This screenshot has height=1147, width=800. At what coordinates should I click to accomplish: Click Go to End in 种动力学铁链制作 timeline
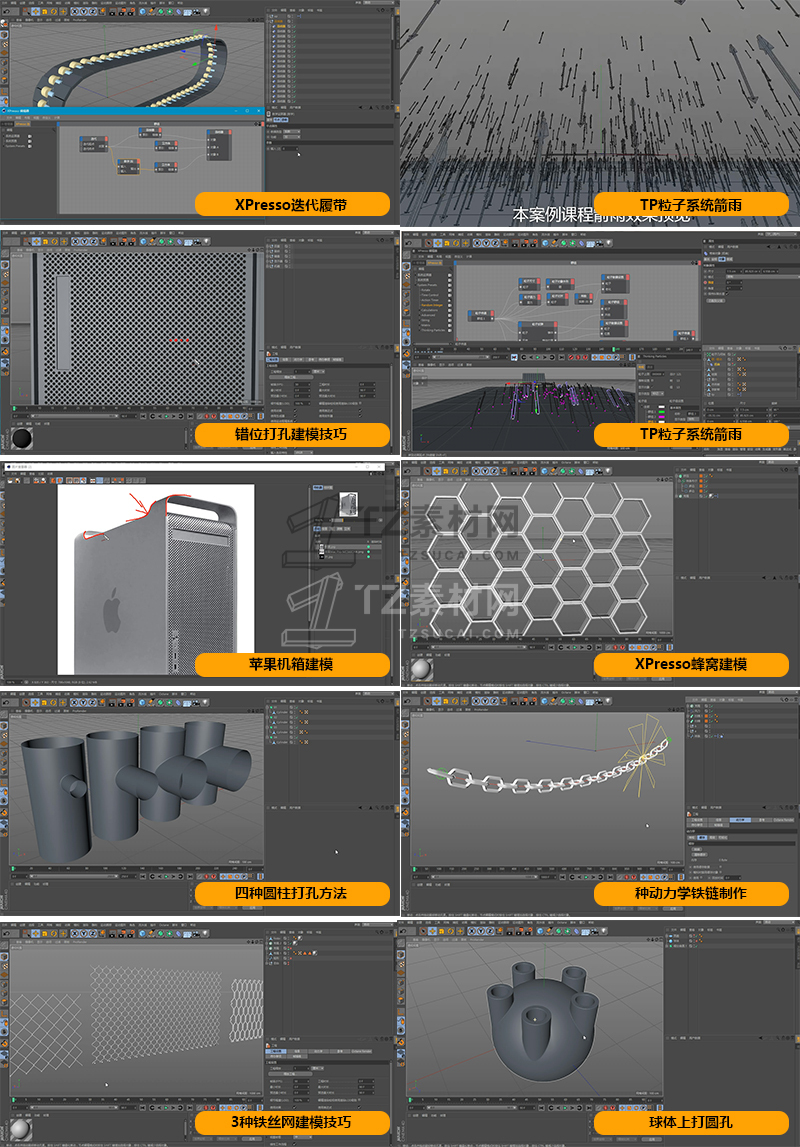[610, 877]
